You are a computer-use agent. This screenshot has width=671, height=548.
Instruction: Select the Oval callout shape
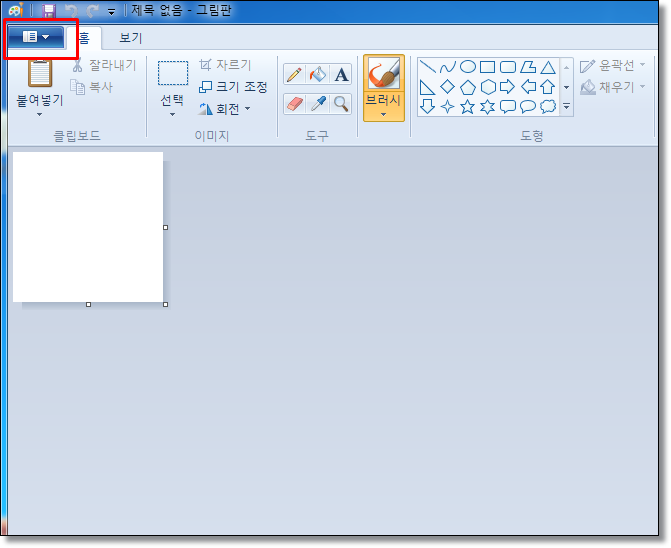click(x=528, y=107)
